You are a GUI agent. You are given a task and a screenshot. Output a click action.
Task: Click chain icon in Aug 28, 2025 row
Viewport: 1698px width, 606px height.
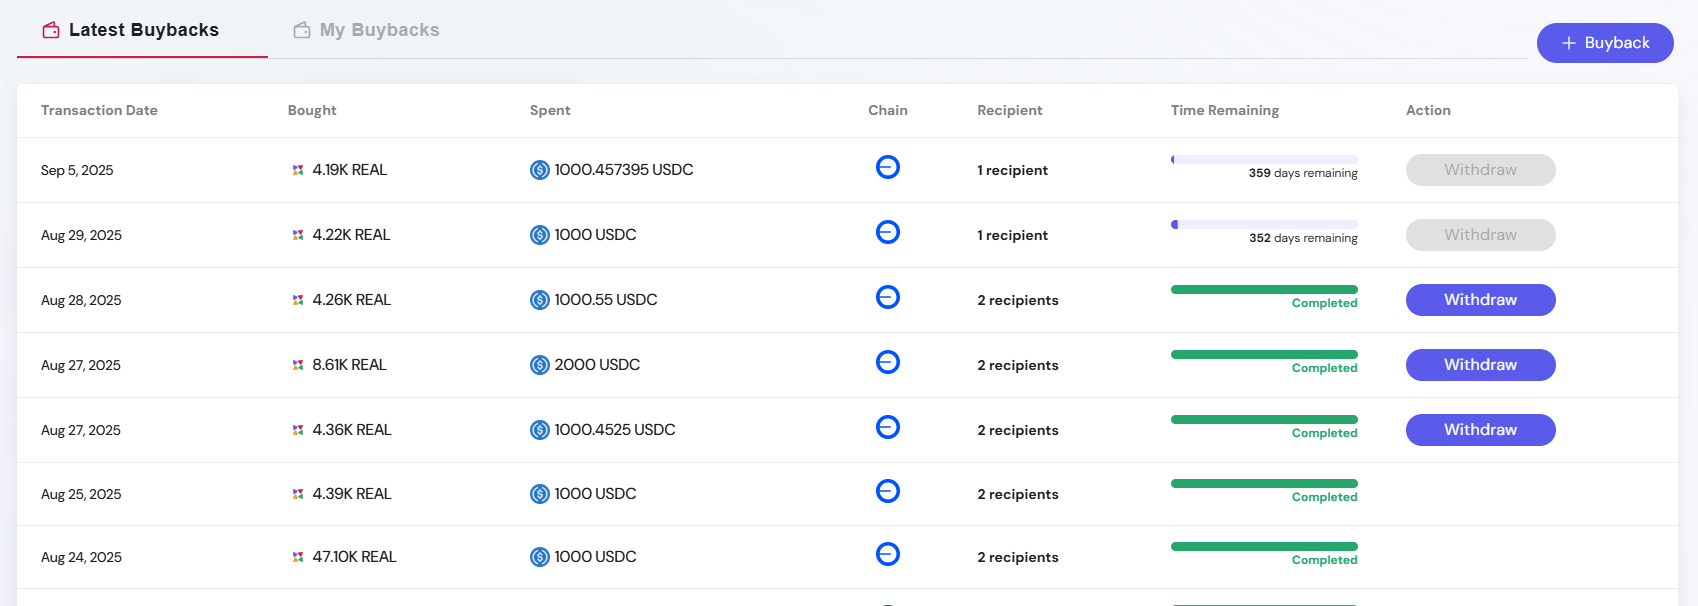pyautogui.click(x=887, y=297)
